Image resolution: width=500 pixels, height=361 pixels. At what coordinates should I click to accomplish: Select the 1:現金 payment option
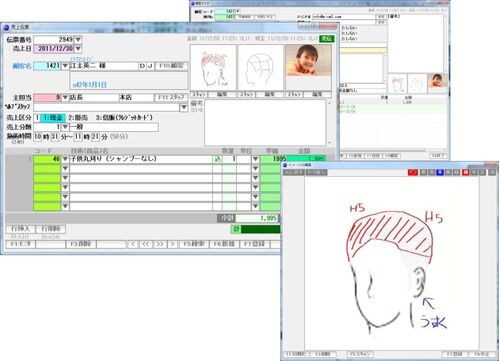[x=54, y=117]
